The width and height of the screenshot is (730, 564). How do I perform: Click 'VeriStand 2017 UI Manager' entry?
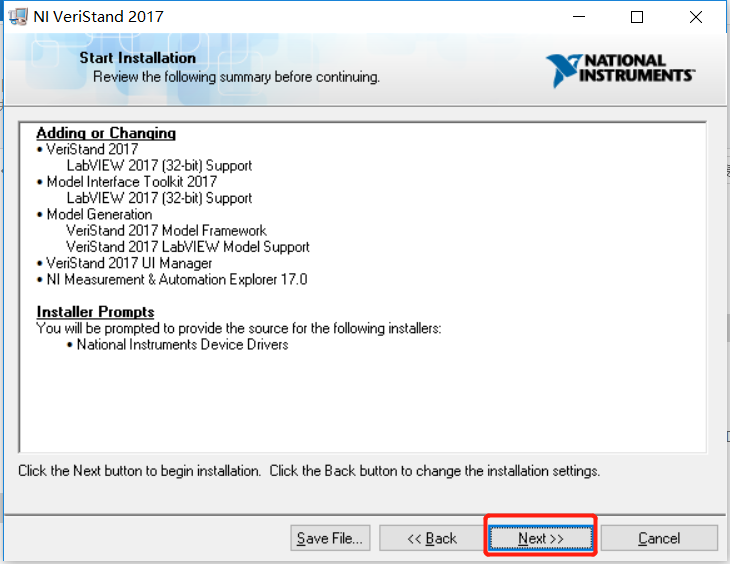coord(129,263)
